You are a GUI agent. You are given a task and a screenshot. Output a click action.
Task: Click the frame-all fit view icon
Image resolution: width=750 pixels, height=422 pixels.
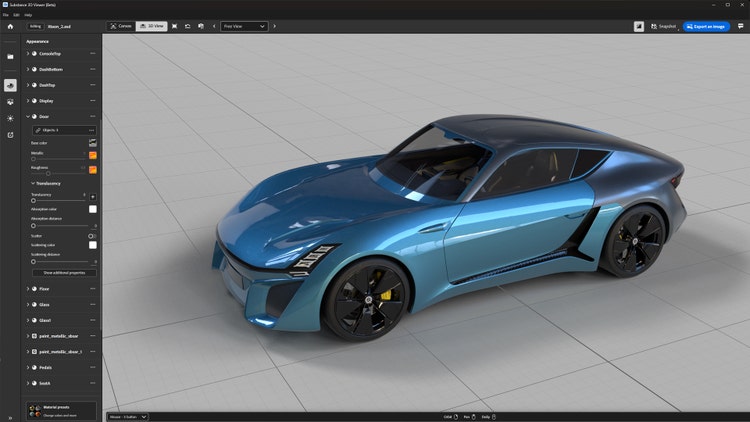coord(174,26)
